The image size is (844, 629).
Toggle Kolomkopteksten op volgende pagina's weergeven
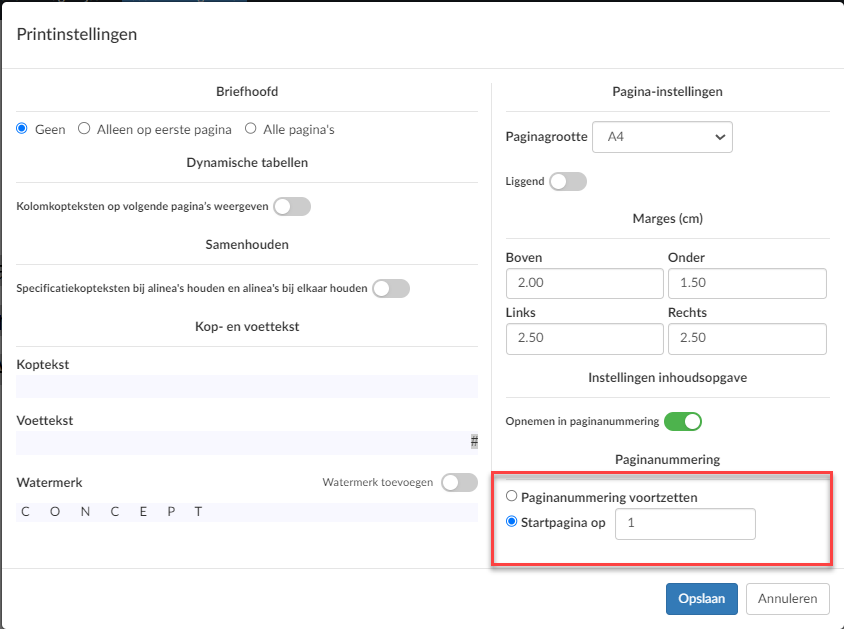coord(292,207)
